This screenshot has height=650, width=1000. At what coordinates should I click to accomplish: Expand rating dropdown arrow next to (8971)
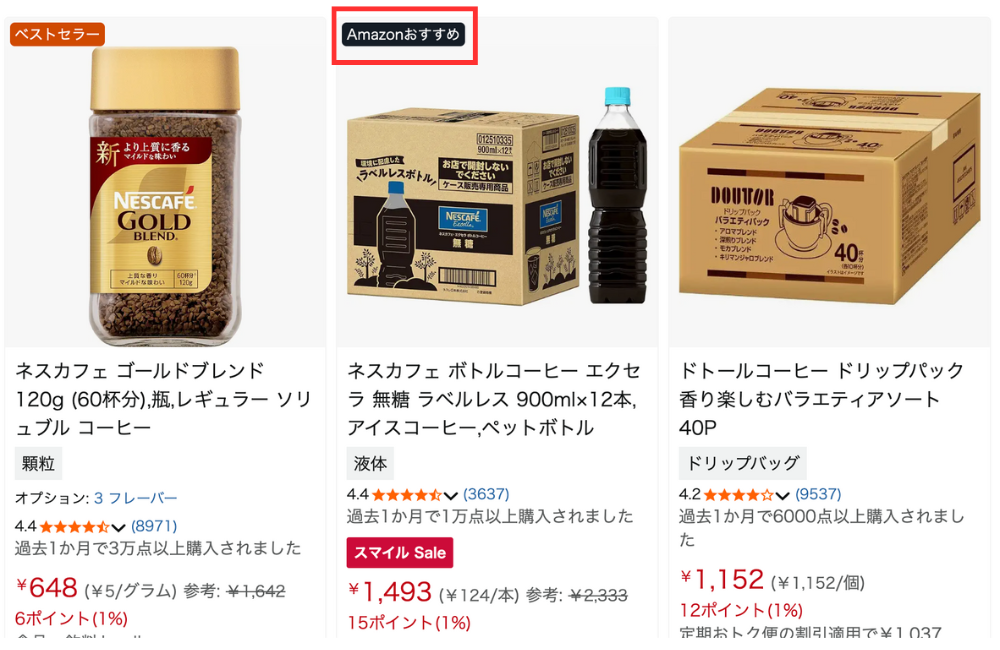(118, 528)
